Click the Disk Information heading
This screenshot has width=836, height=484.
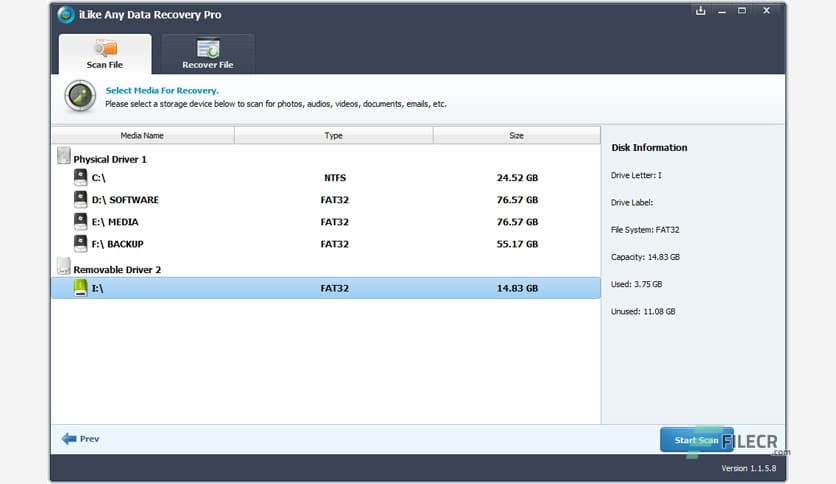point(649,148)
